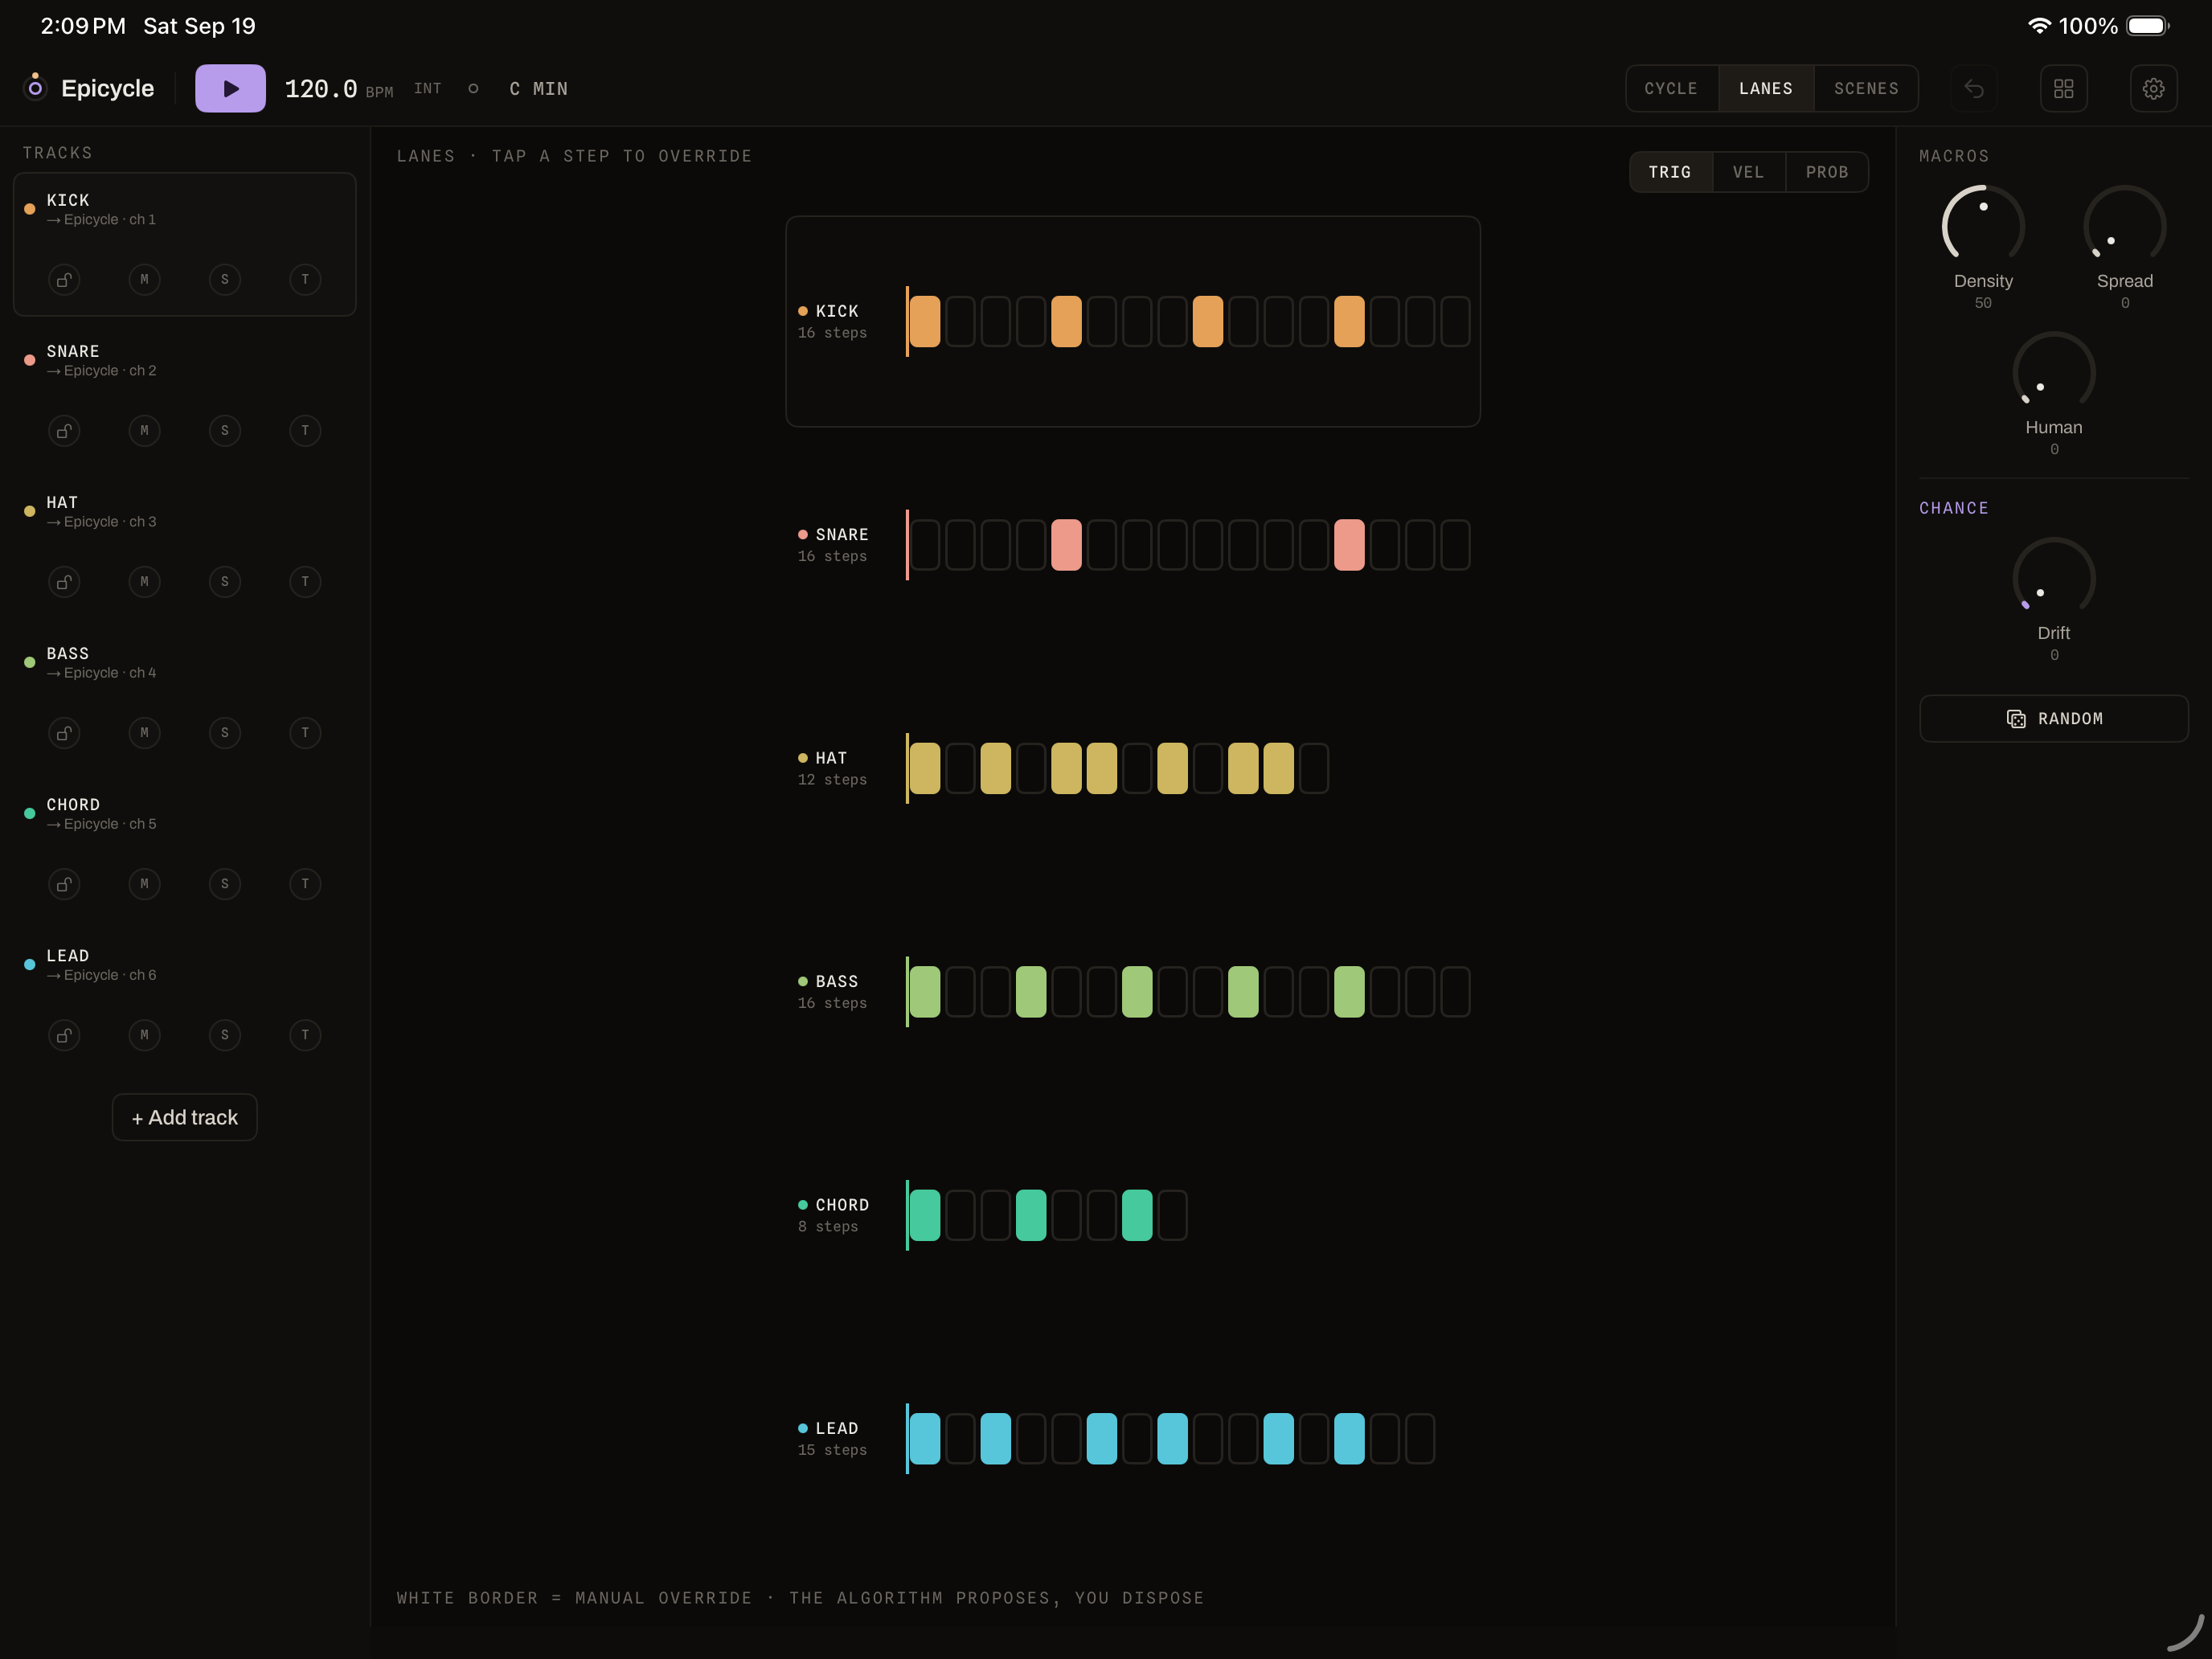The width and height of the screenshot is (2212, 1659).
Task: Select the TRIG lane mode
Action: tap(1670, 172)
